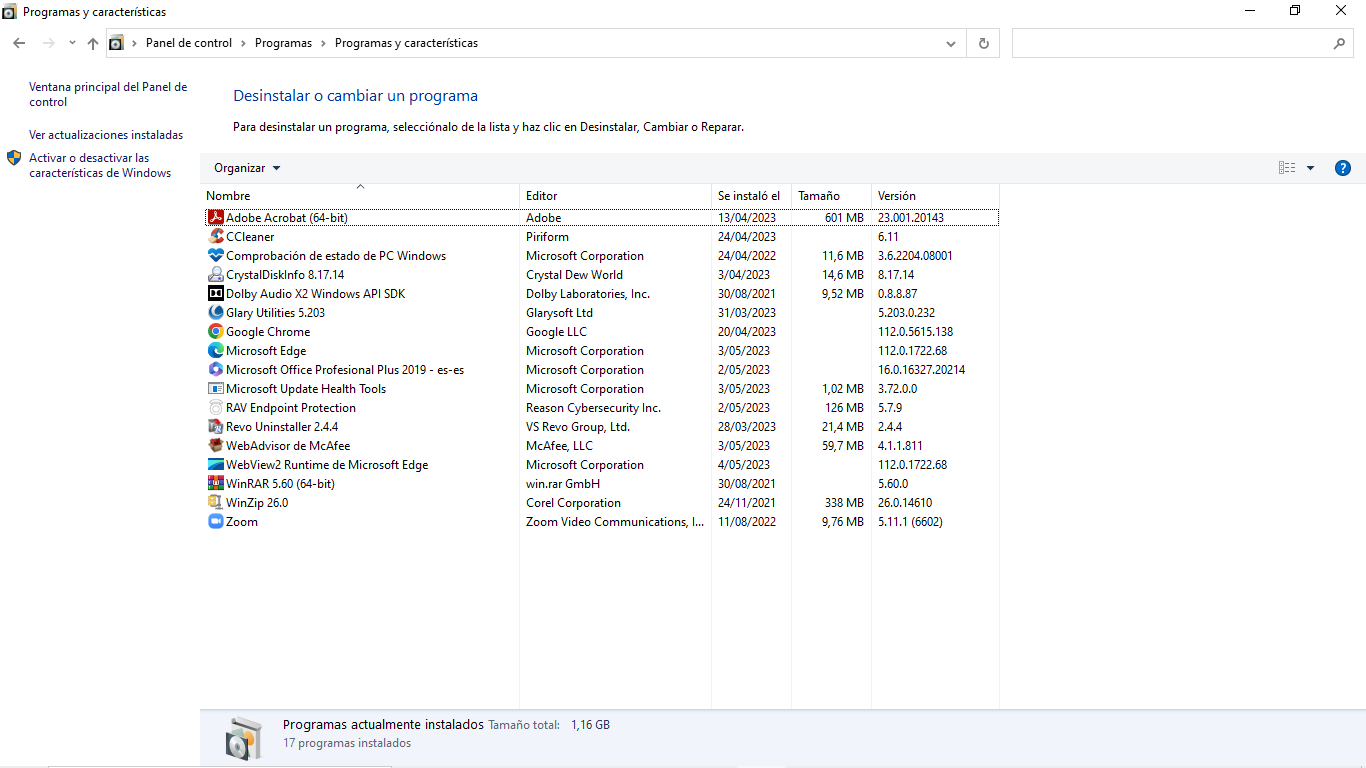
Task: Navigate back with the back arrow
Action: [19, 43]
